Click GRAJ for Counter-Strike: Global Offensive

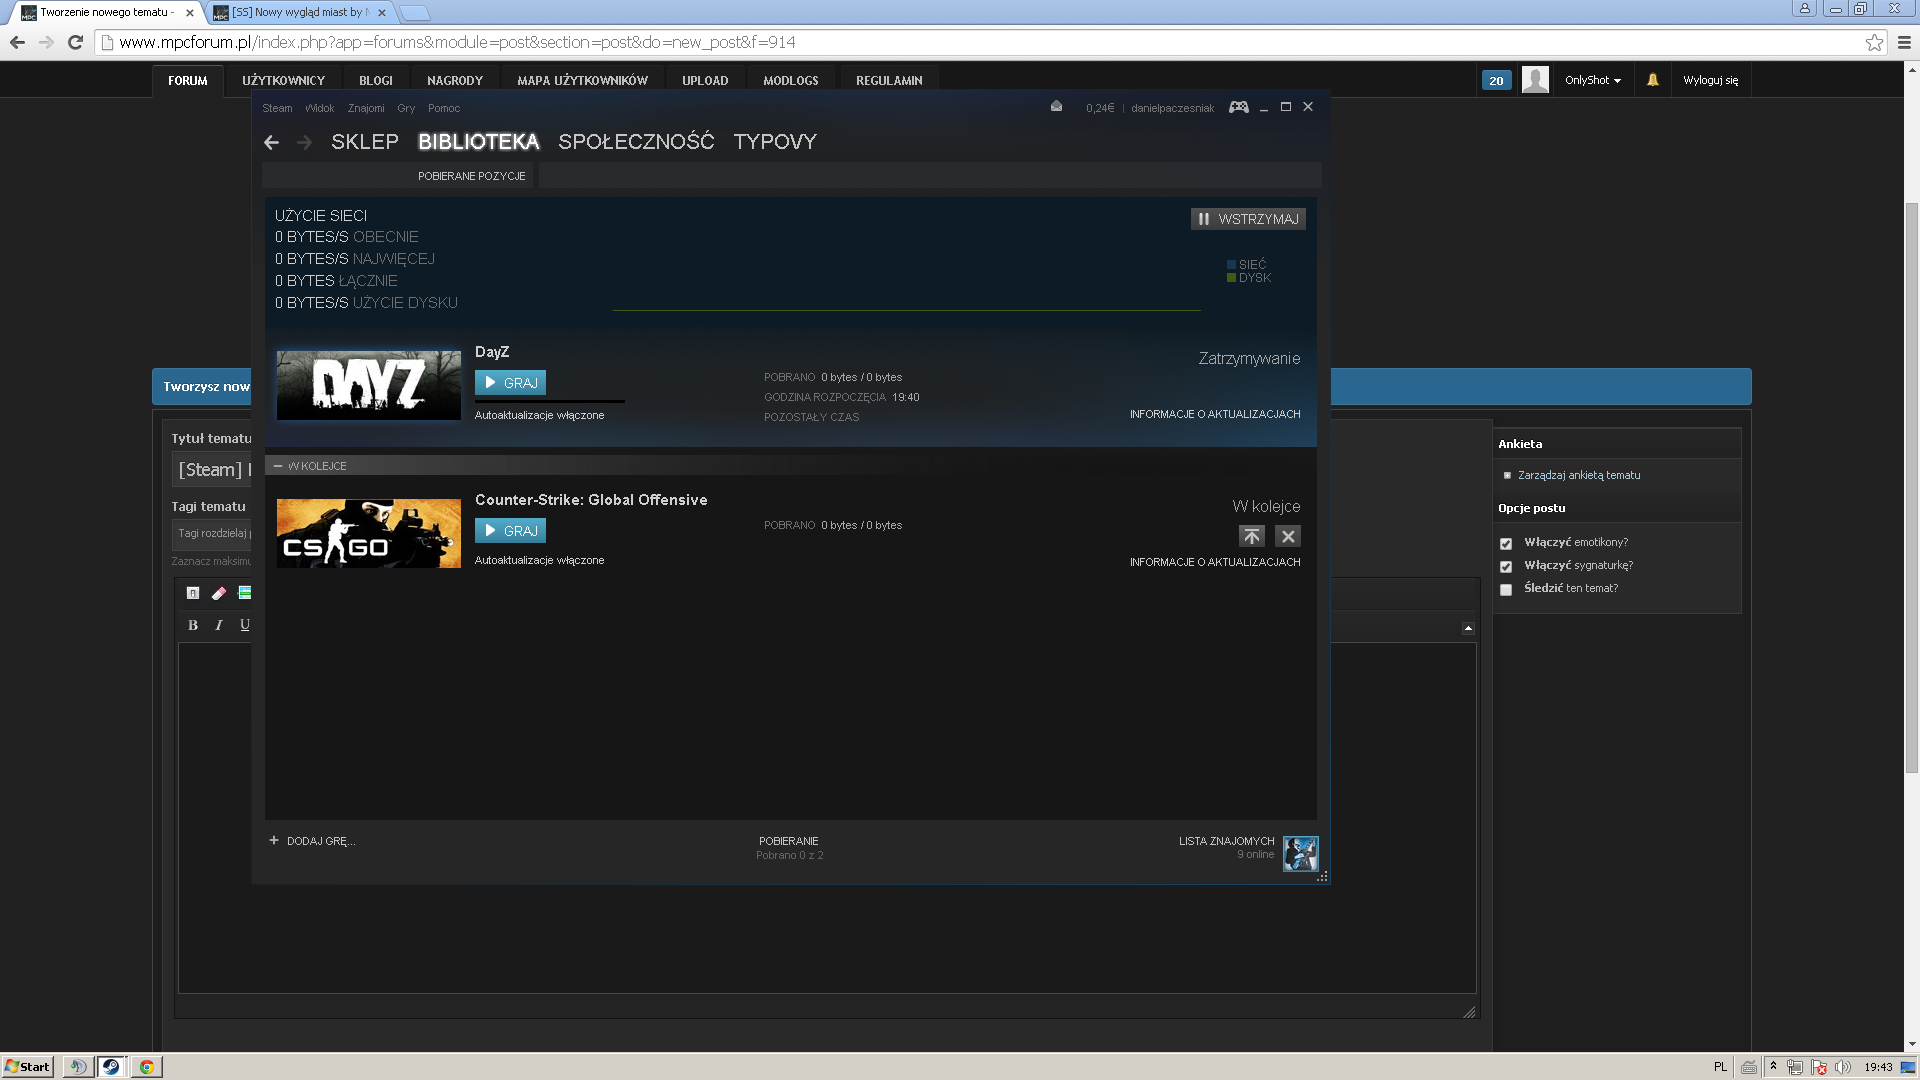510,531
